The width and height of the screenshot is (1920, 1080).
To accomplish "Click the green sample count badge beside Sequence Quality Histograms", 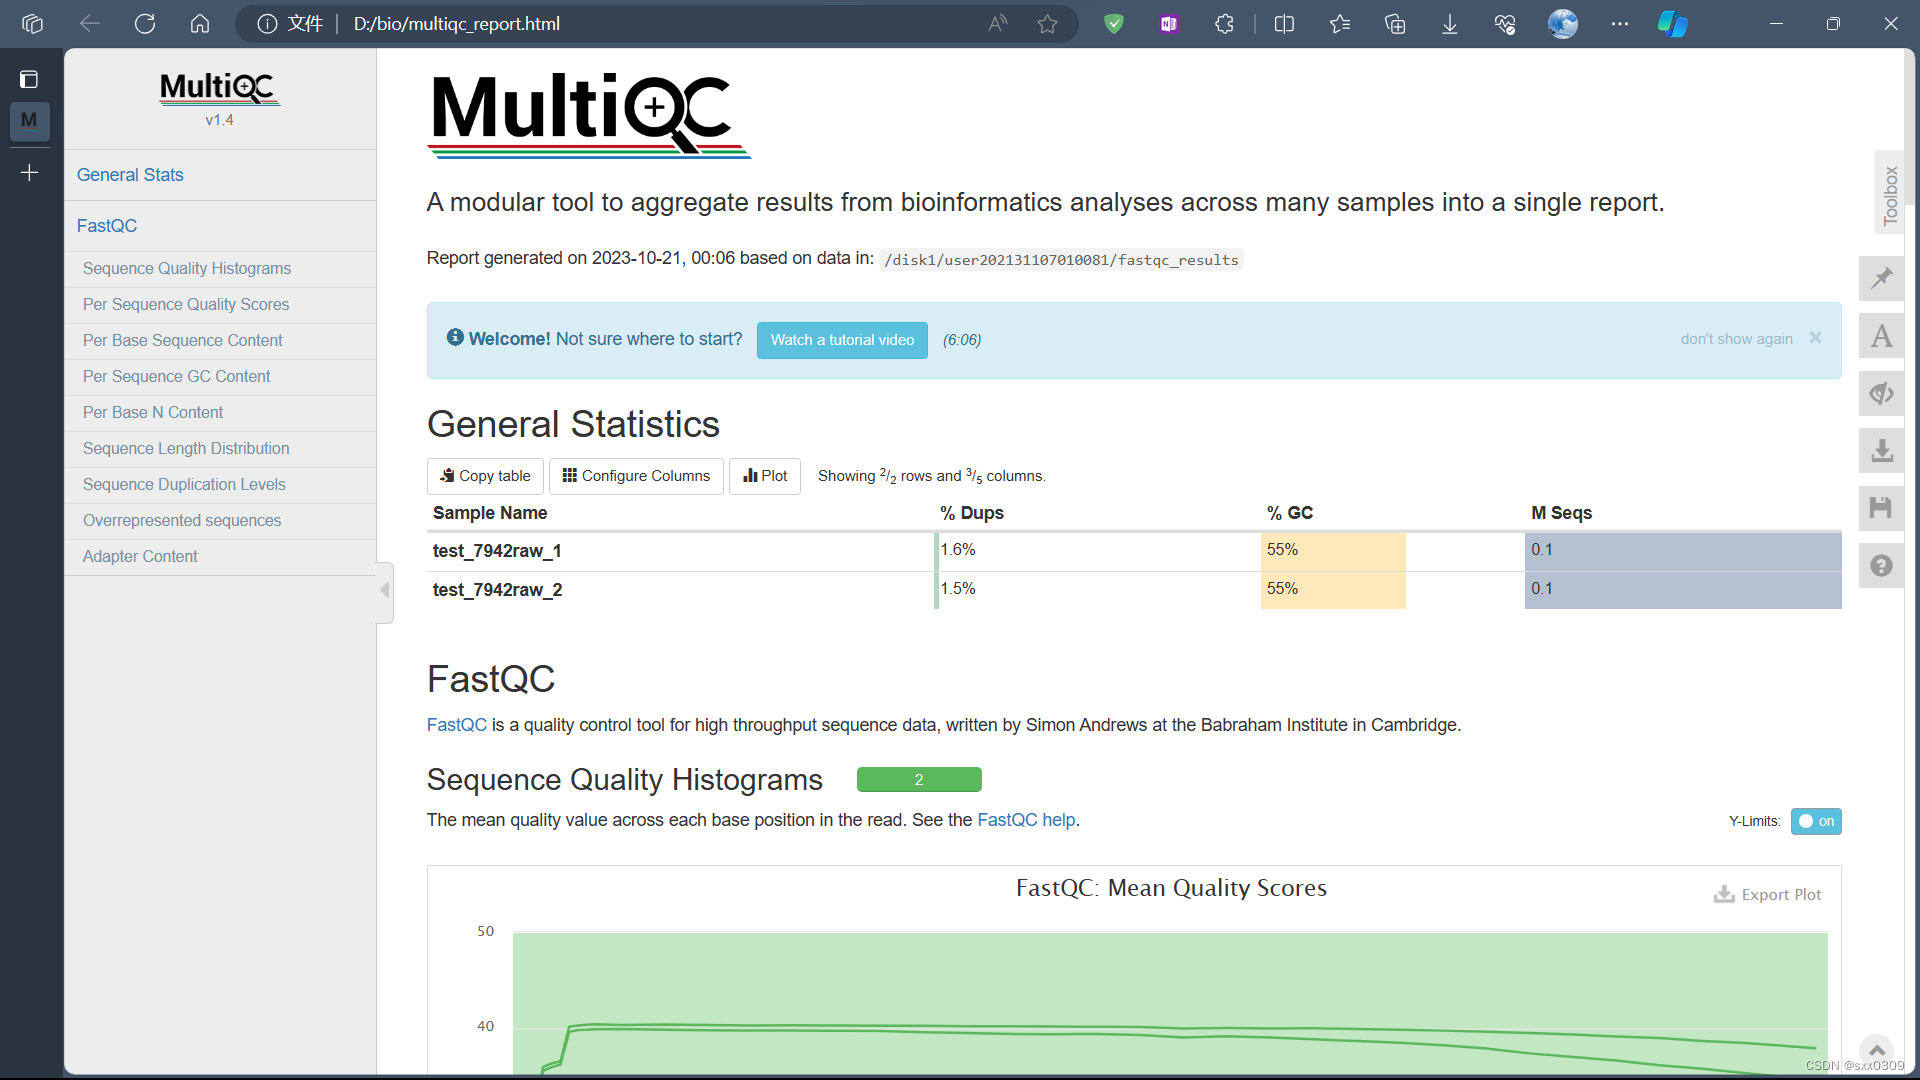I will click(x=918, y=779).
